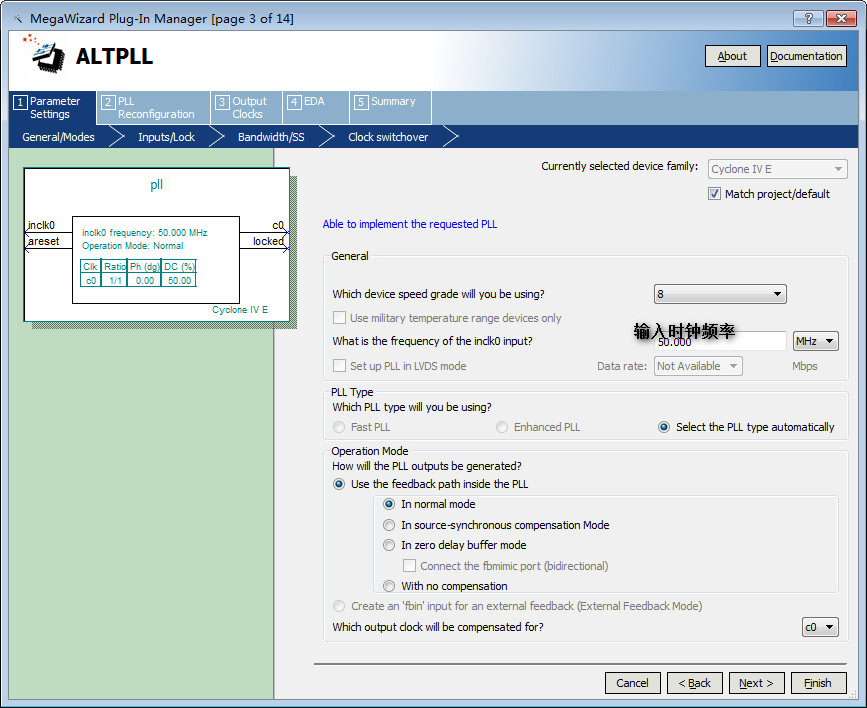This screenshot has height=708, width=867.
Task: Switch to the Output Clocks tab
Action: coord(247,107)
